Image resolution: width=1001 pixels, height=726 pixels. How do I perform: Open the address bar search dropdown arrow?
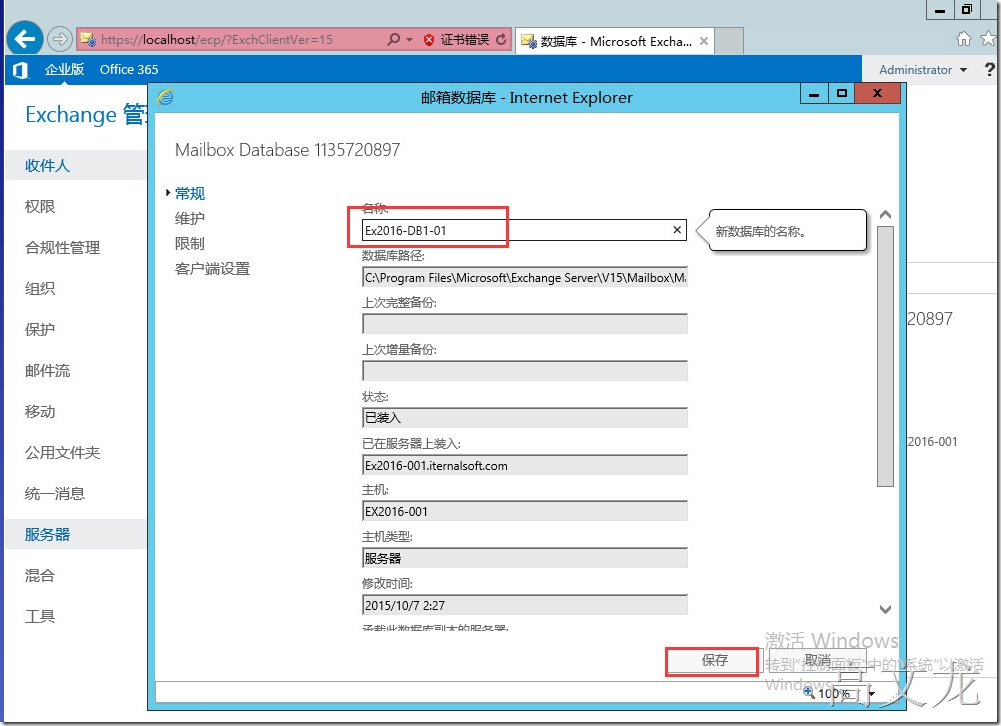tap(409, 40)
